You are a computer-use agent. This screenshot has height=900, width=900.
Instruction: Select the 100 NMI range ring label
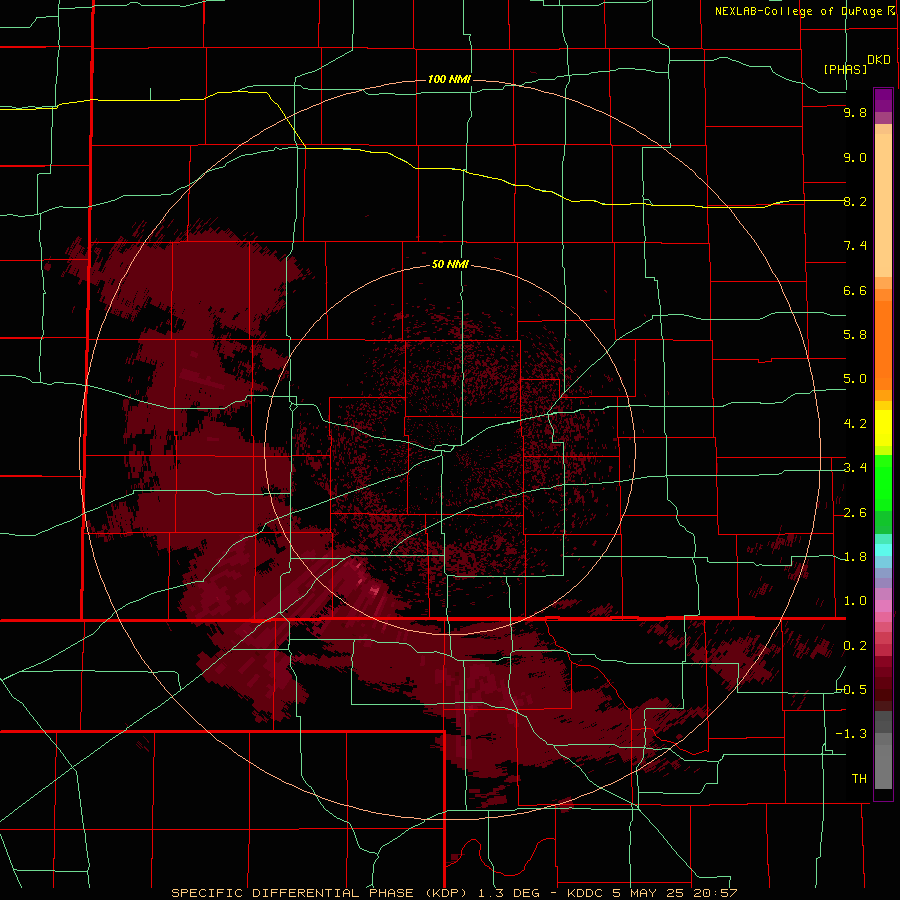[449, 79]
